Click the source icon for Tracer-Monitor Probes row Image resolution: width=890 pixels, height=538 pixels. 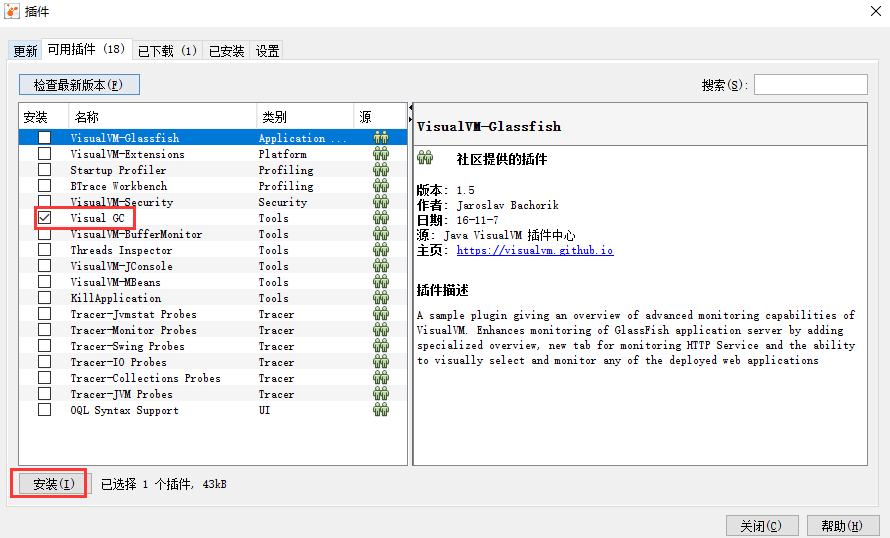[x=381, y=330]
